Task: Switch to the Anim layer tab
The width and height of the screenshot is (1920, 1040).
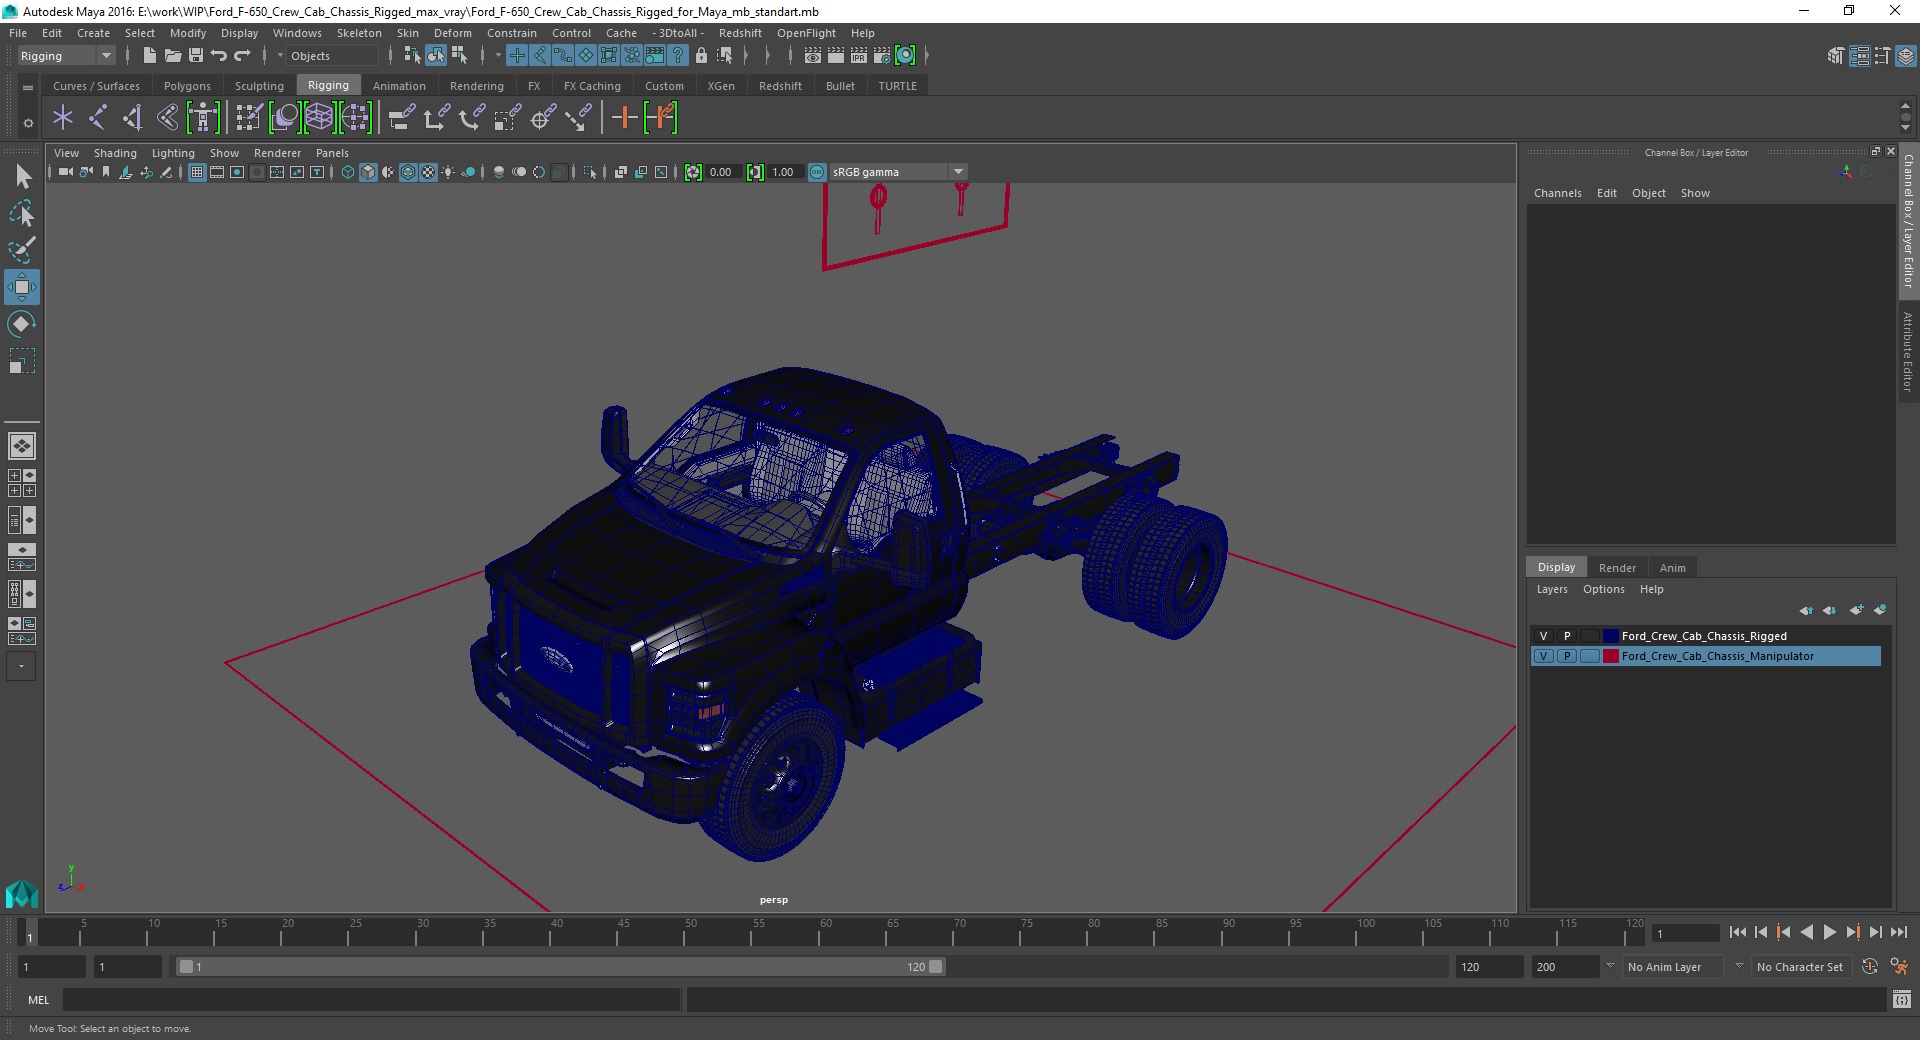Action: pyautogui.click(x=1672, y=568)
